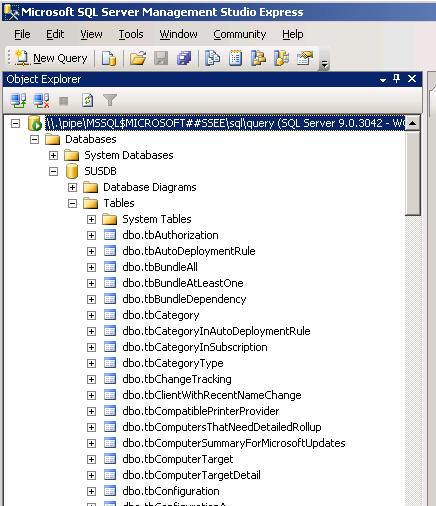Select dbo.tbComputersThatNeedDetailedRollup table
This screenshot has height=506, width=436.
[x=222, y=427]
